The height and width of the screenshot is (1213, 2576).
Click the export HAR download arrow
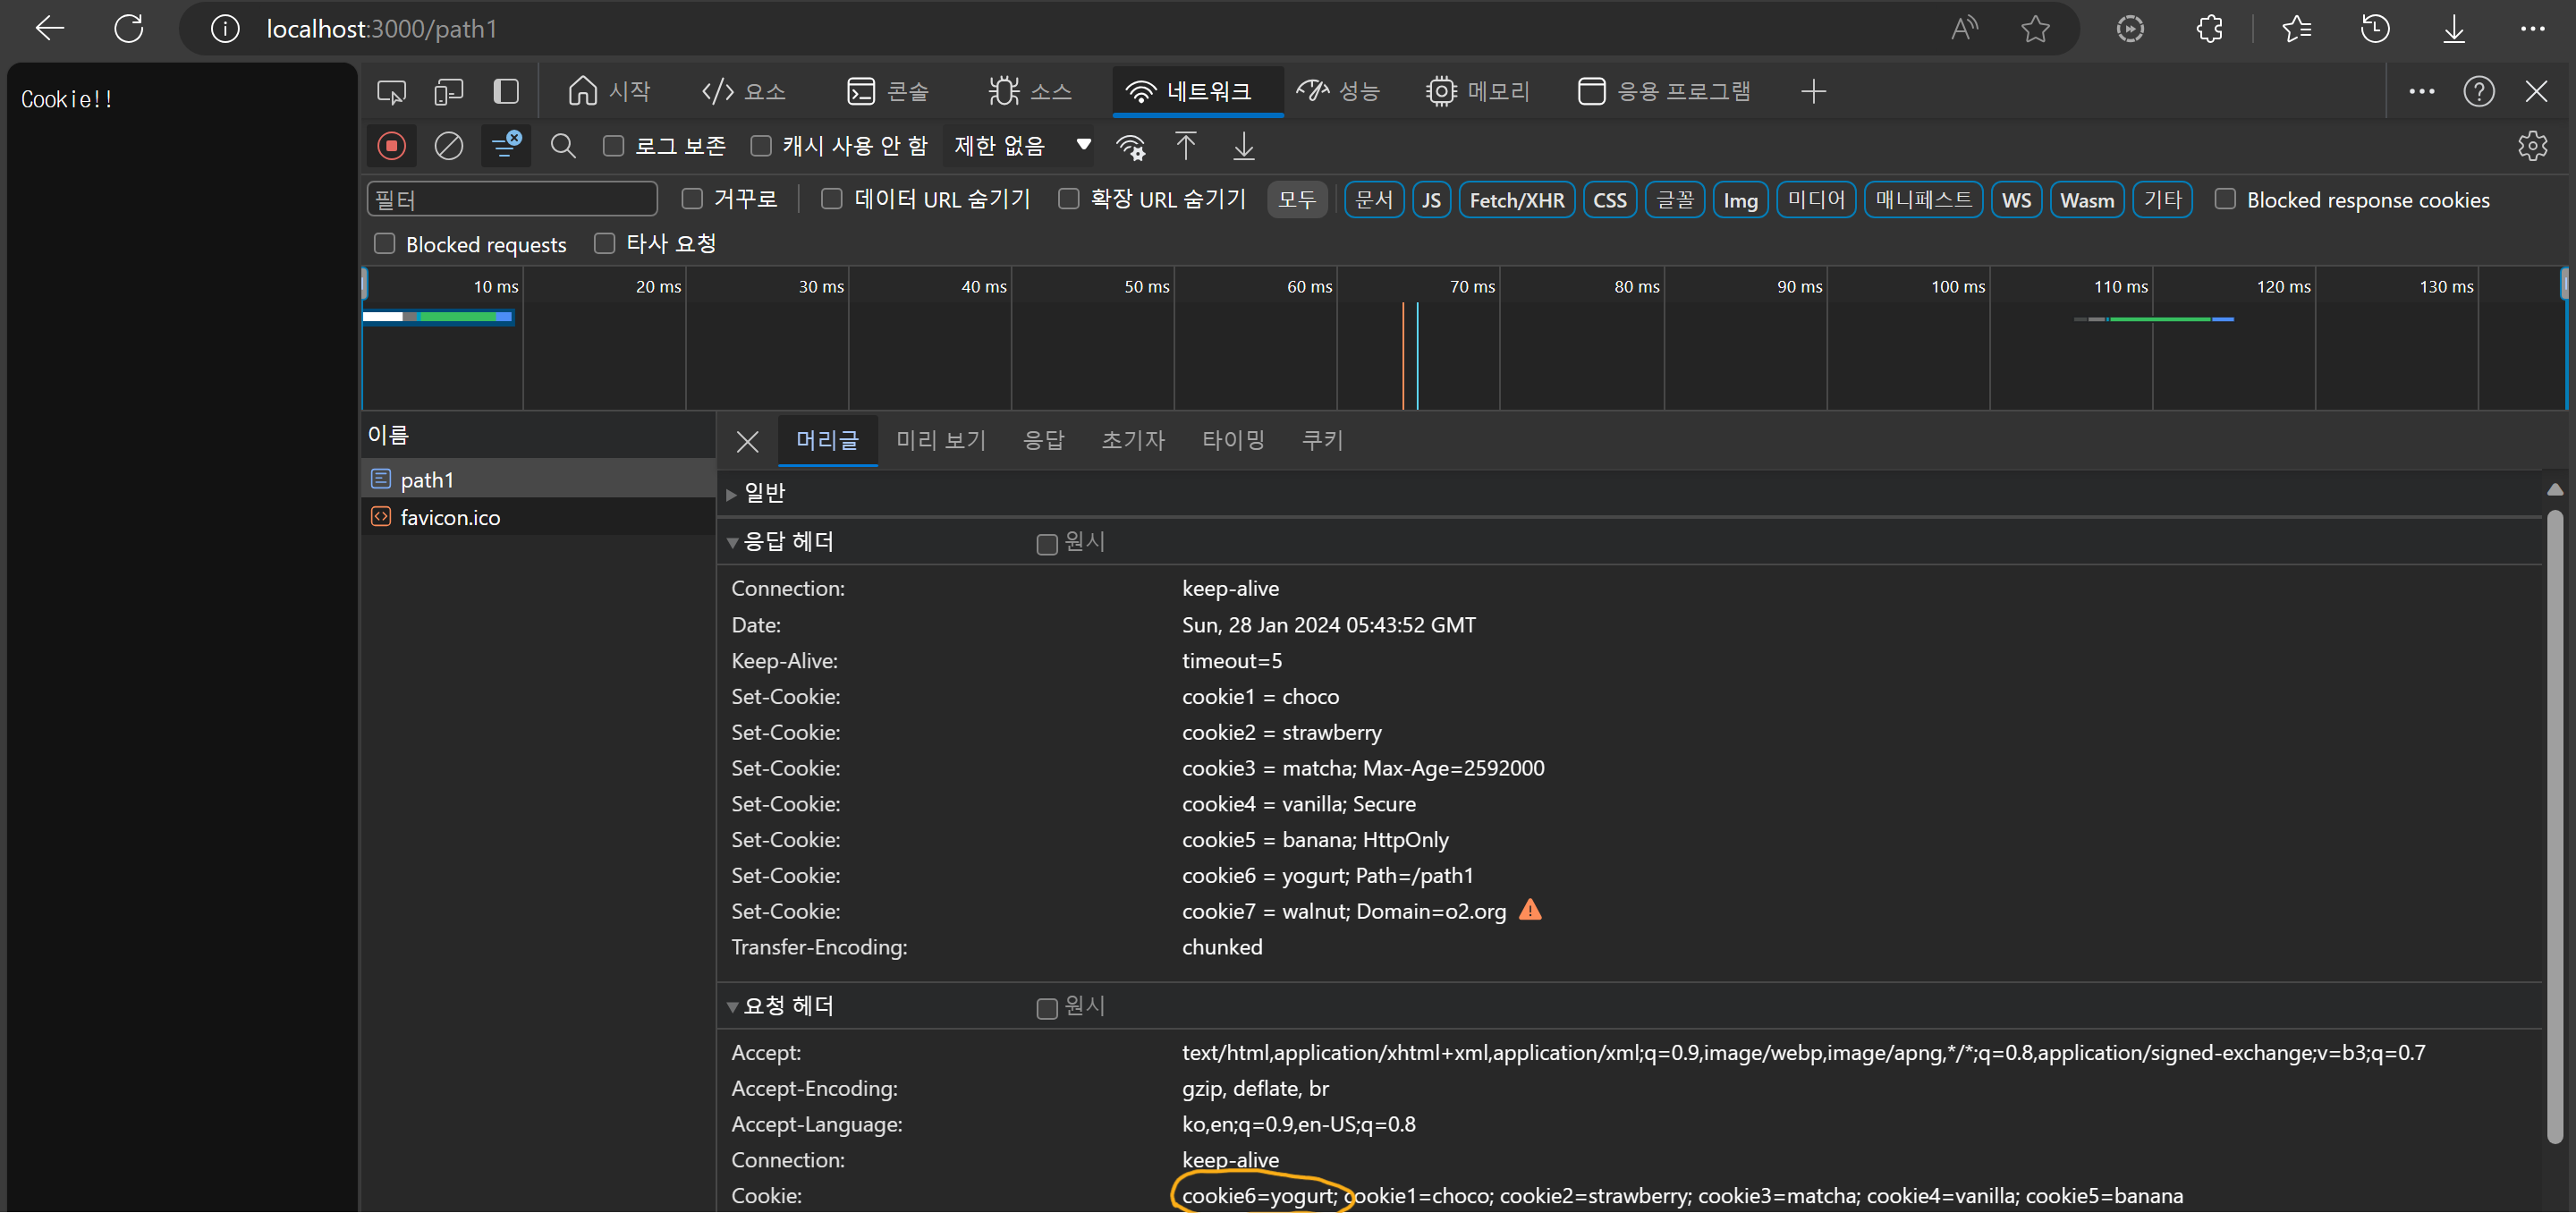click(1243, 146)
